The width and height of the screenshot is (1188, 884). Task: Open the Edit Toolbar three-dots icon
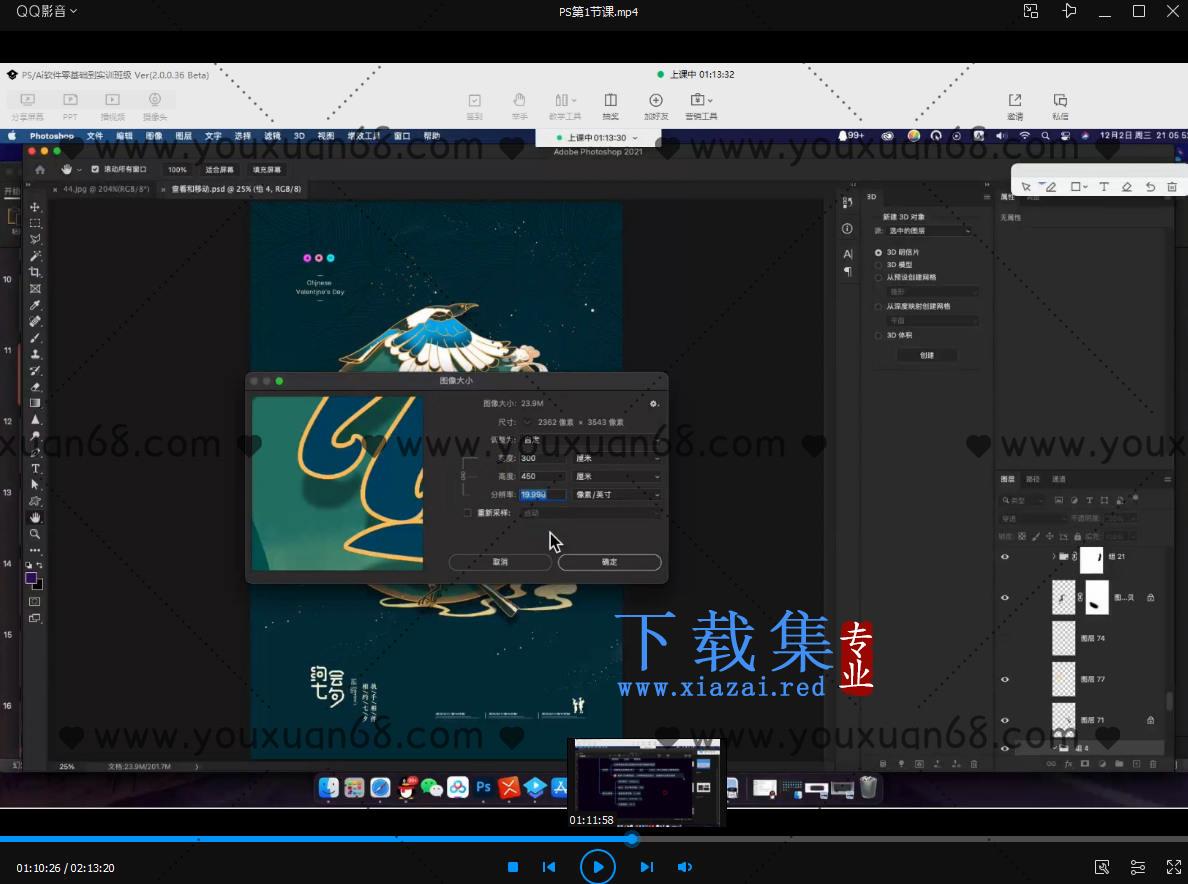coord(35,551)
